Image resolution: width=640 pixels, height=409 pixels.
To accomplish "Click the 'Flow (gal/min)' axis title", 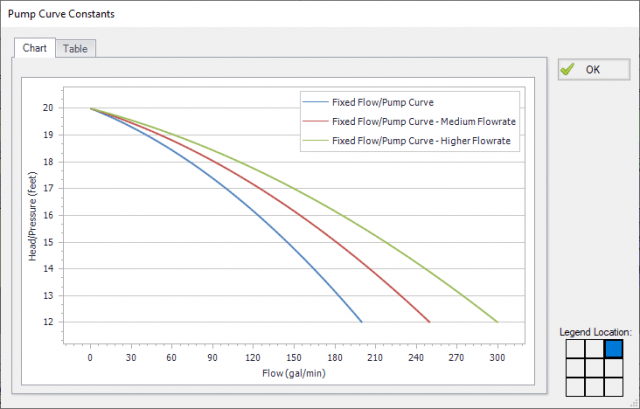I will click(294, 373).
